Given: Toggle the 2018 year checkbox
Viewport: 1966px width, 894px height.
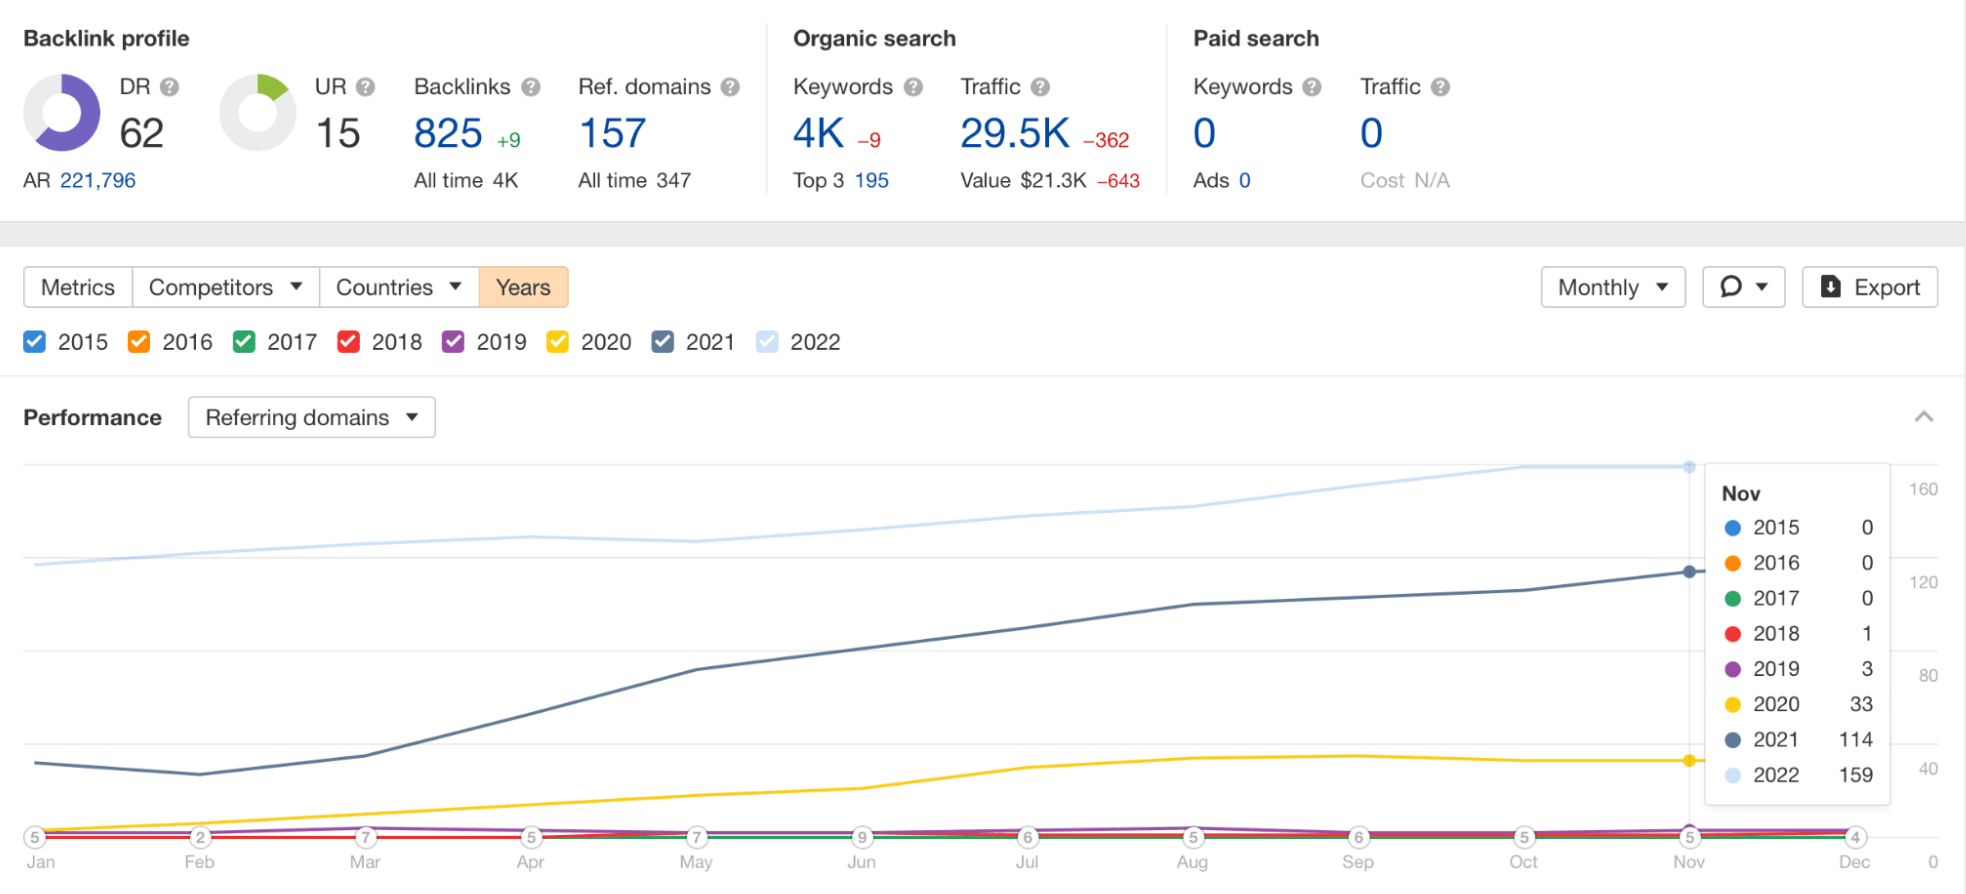Looking at the screenshot, I should pos(348,342).
